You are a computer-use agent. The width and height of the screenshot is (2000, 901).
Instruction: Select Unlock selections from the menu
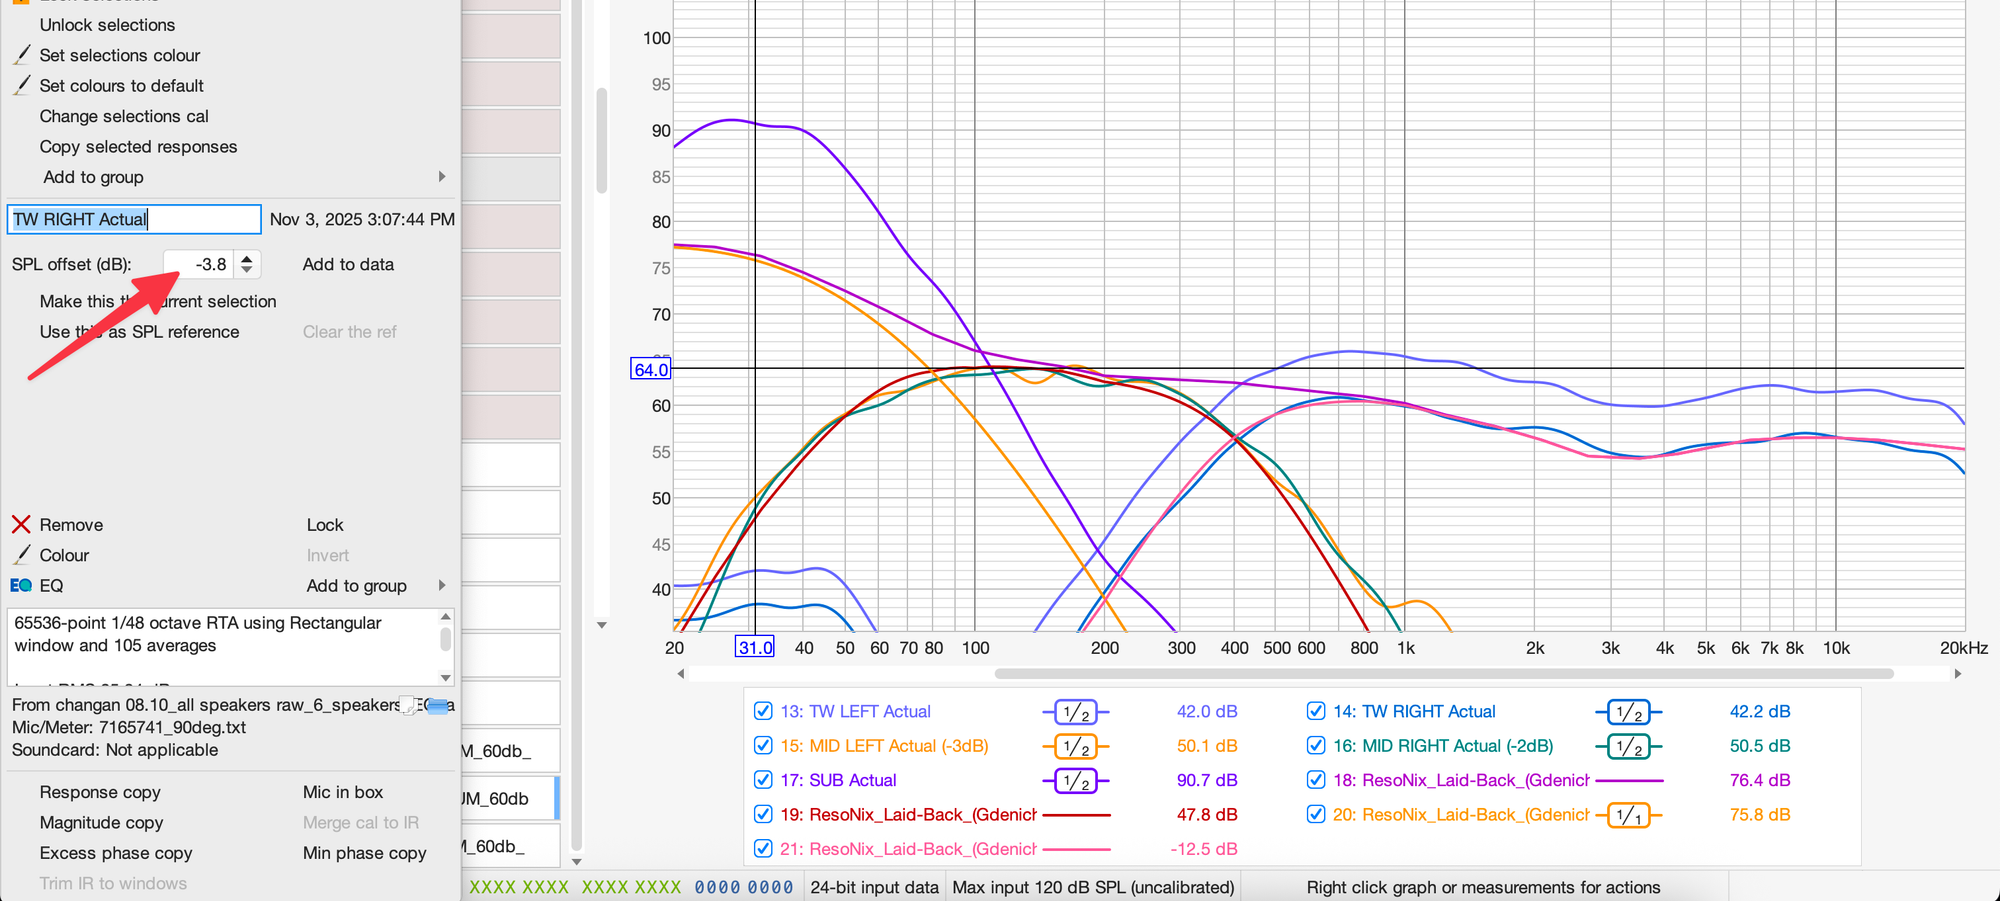point(107,25)
